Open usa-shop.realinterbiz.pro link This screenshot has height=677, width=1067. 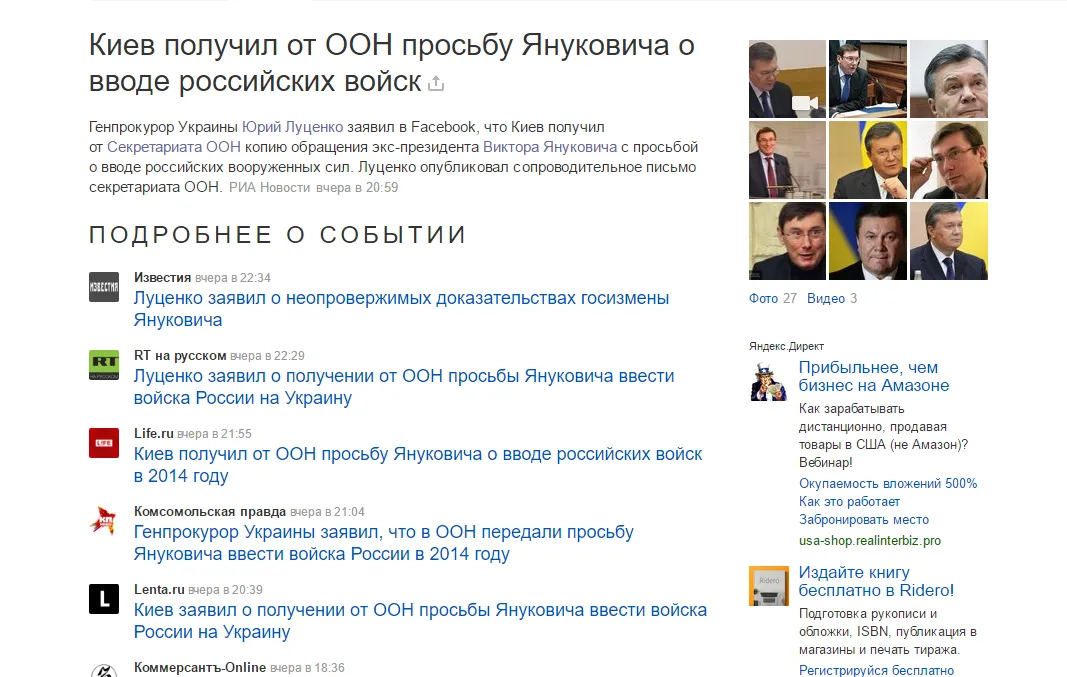click(x=870, y=541)
